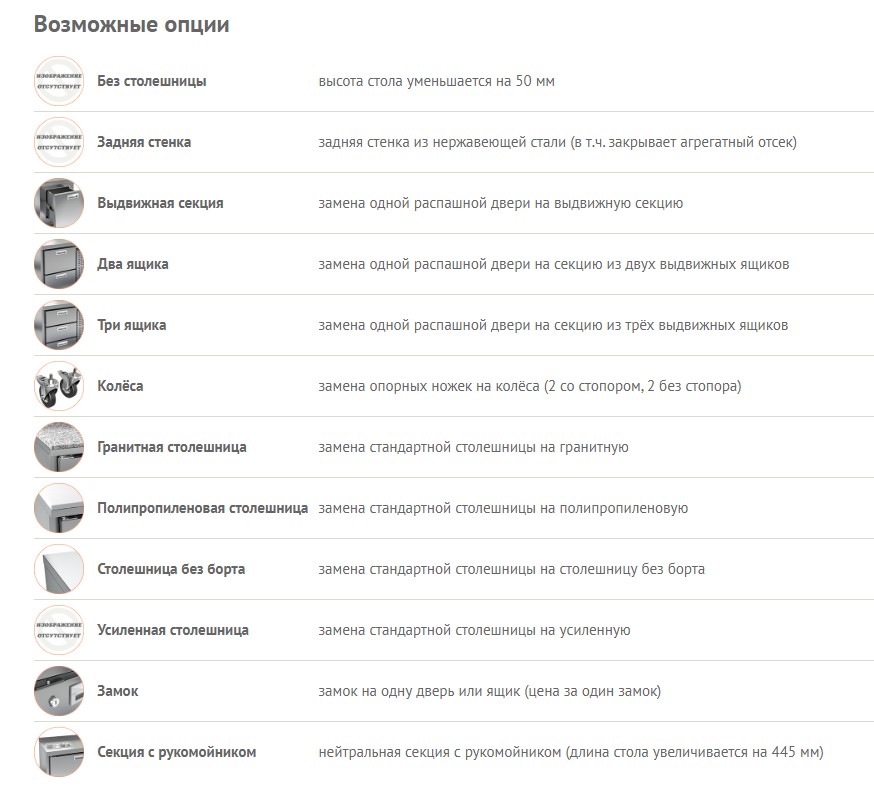Click the granite countertop thumbnail icon
Viewport: 874px width, 793px height.
point(59,447)
